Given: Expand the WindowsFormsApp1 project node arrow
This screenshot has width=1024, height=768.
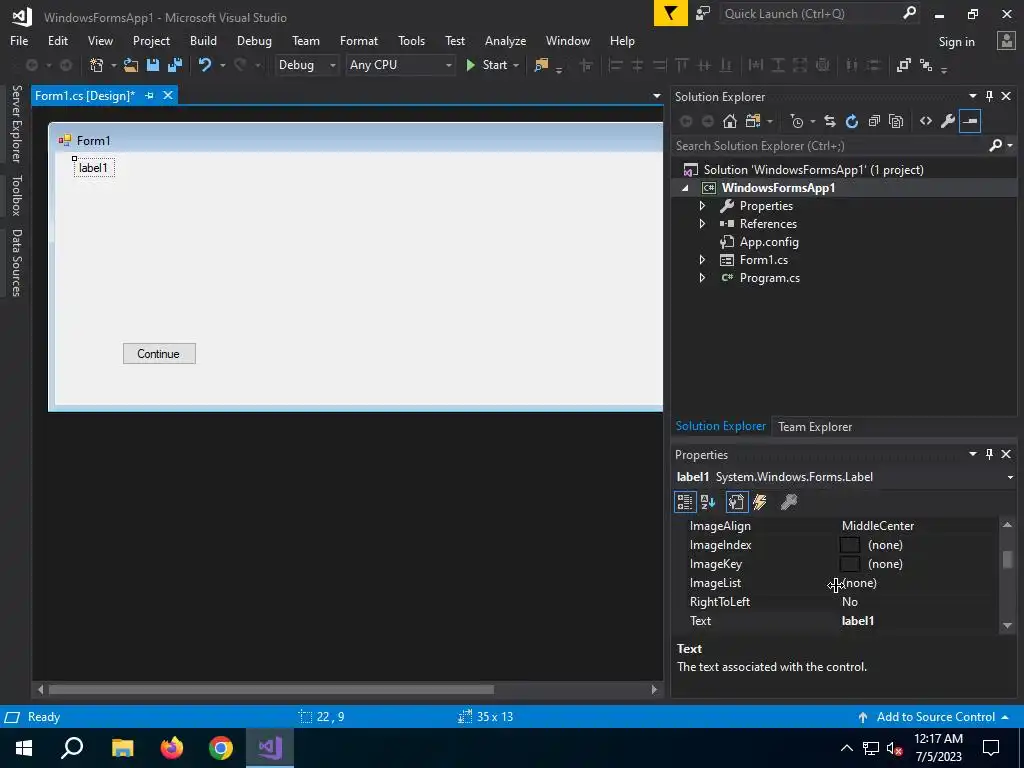Looking at the screenshot, I should pos(684,188).
